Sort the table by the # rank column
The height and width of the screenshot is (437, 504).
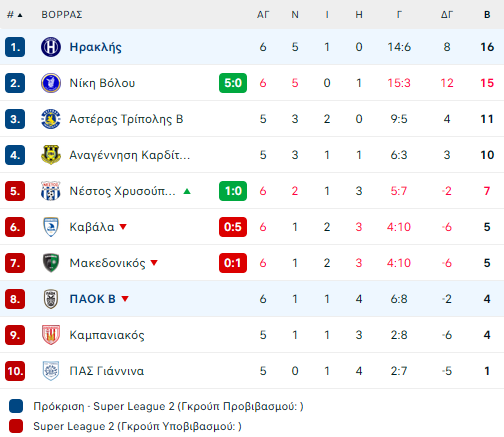15,15
